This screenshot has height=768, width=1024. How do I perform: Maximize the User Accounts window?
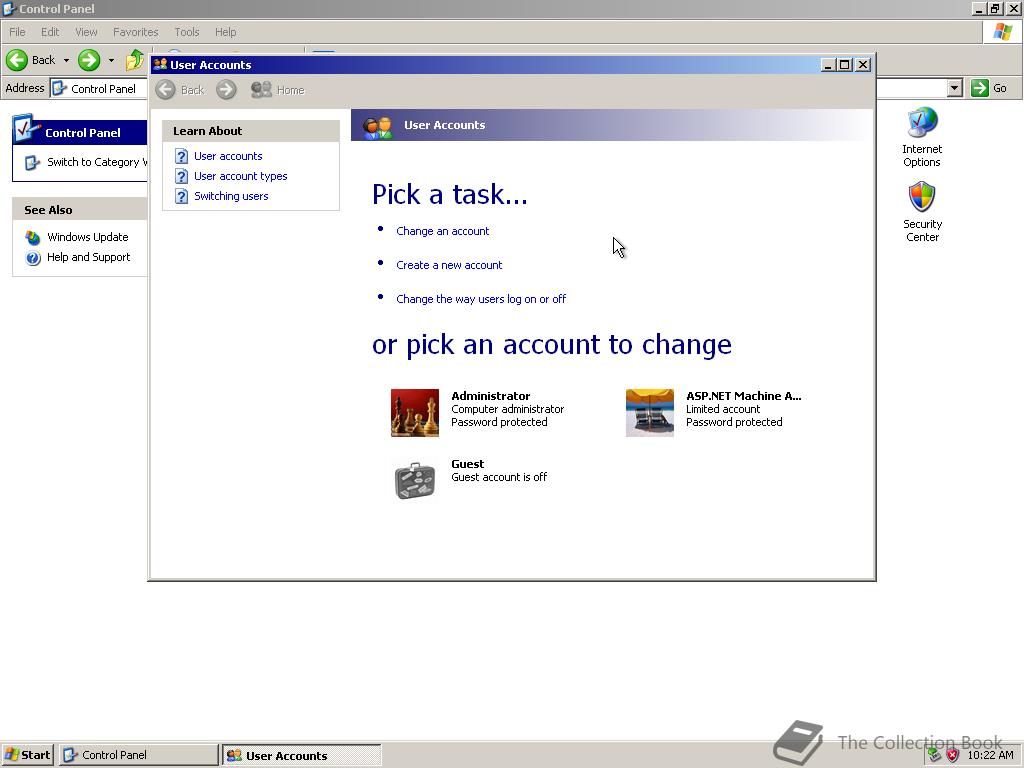pos(844,65)
